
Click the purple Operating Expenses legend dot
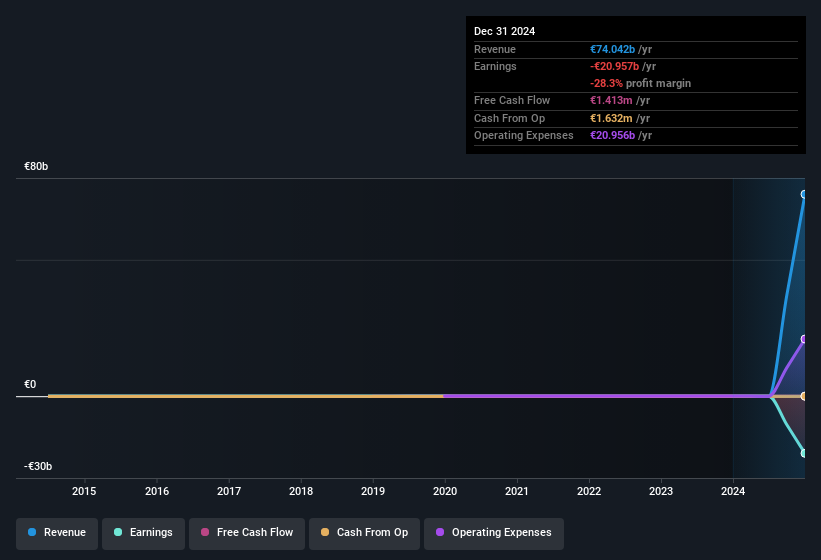pyautogui.click(x=440, y=532)
